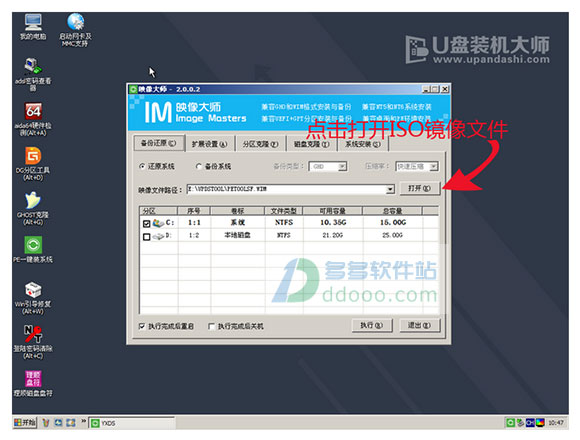
Task: Click the 执行 button
Action: click(371, 325)
